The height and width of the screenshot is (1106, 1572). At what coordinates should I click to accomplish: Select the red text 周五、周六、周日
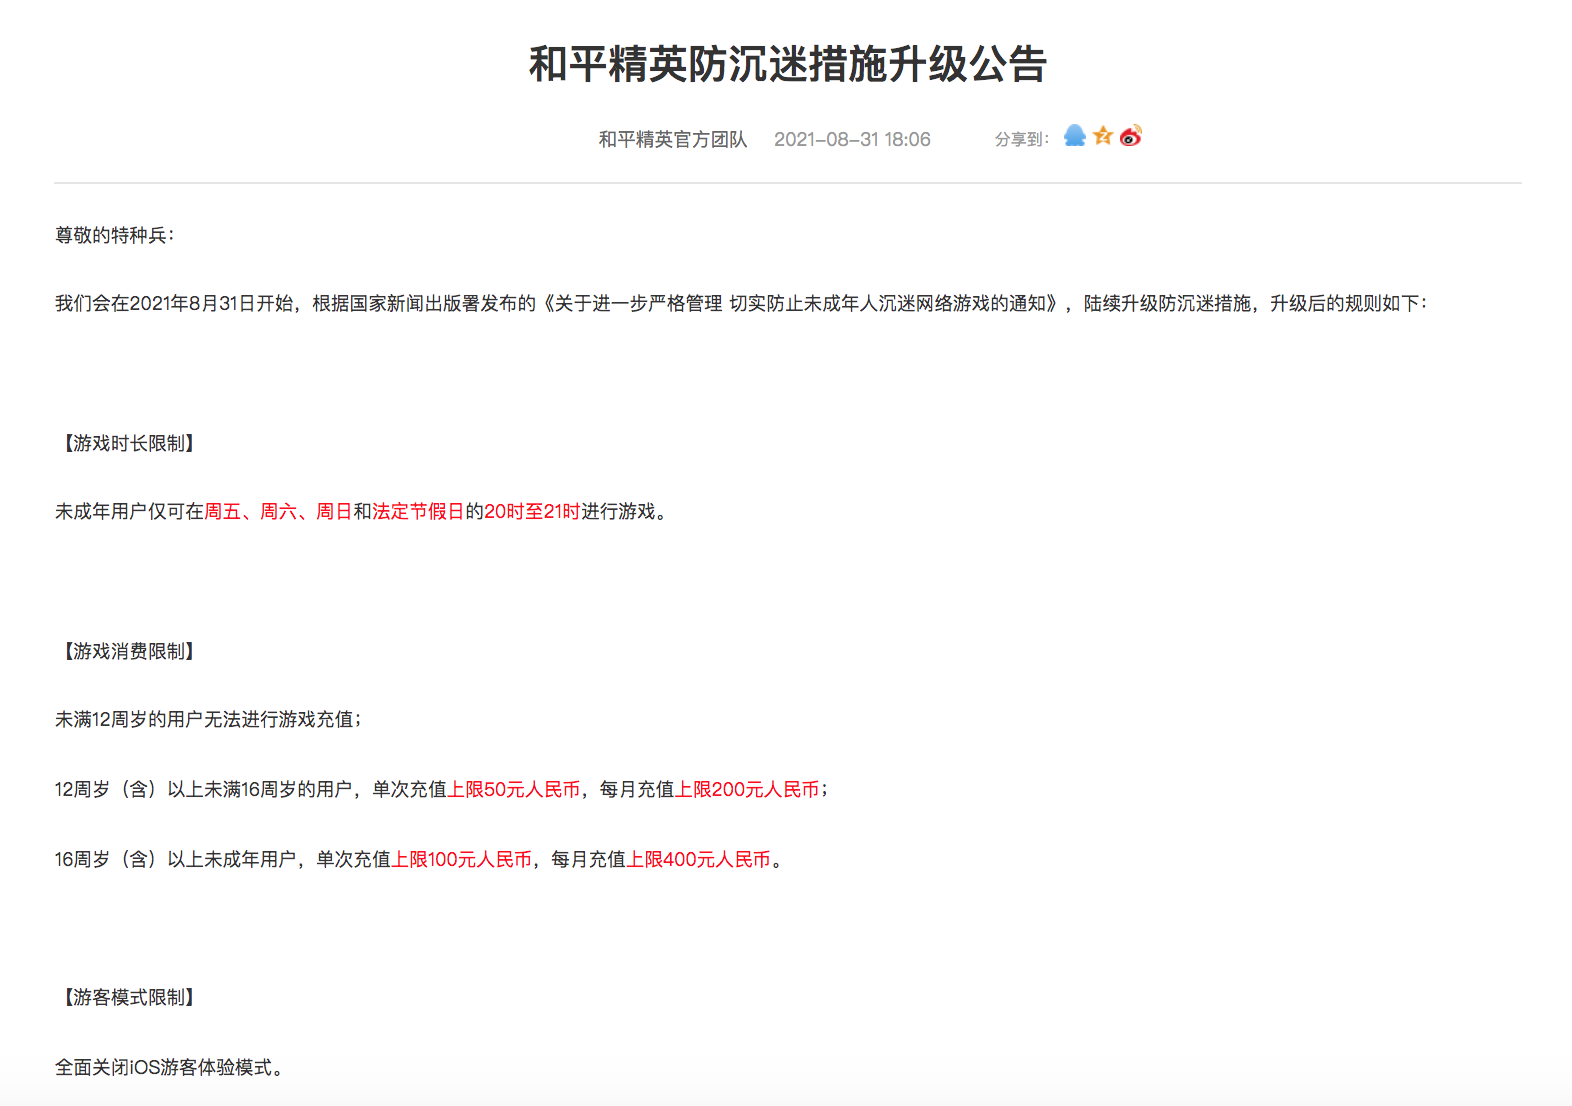pos(278,512)
